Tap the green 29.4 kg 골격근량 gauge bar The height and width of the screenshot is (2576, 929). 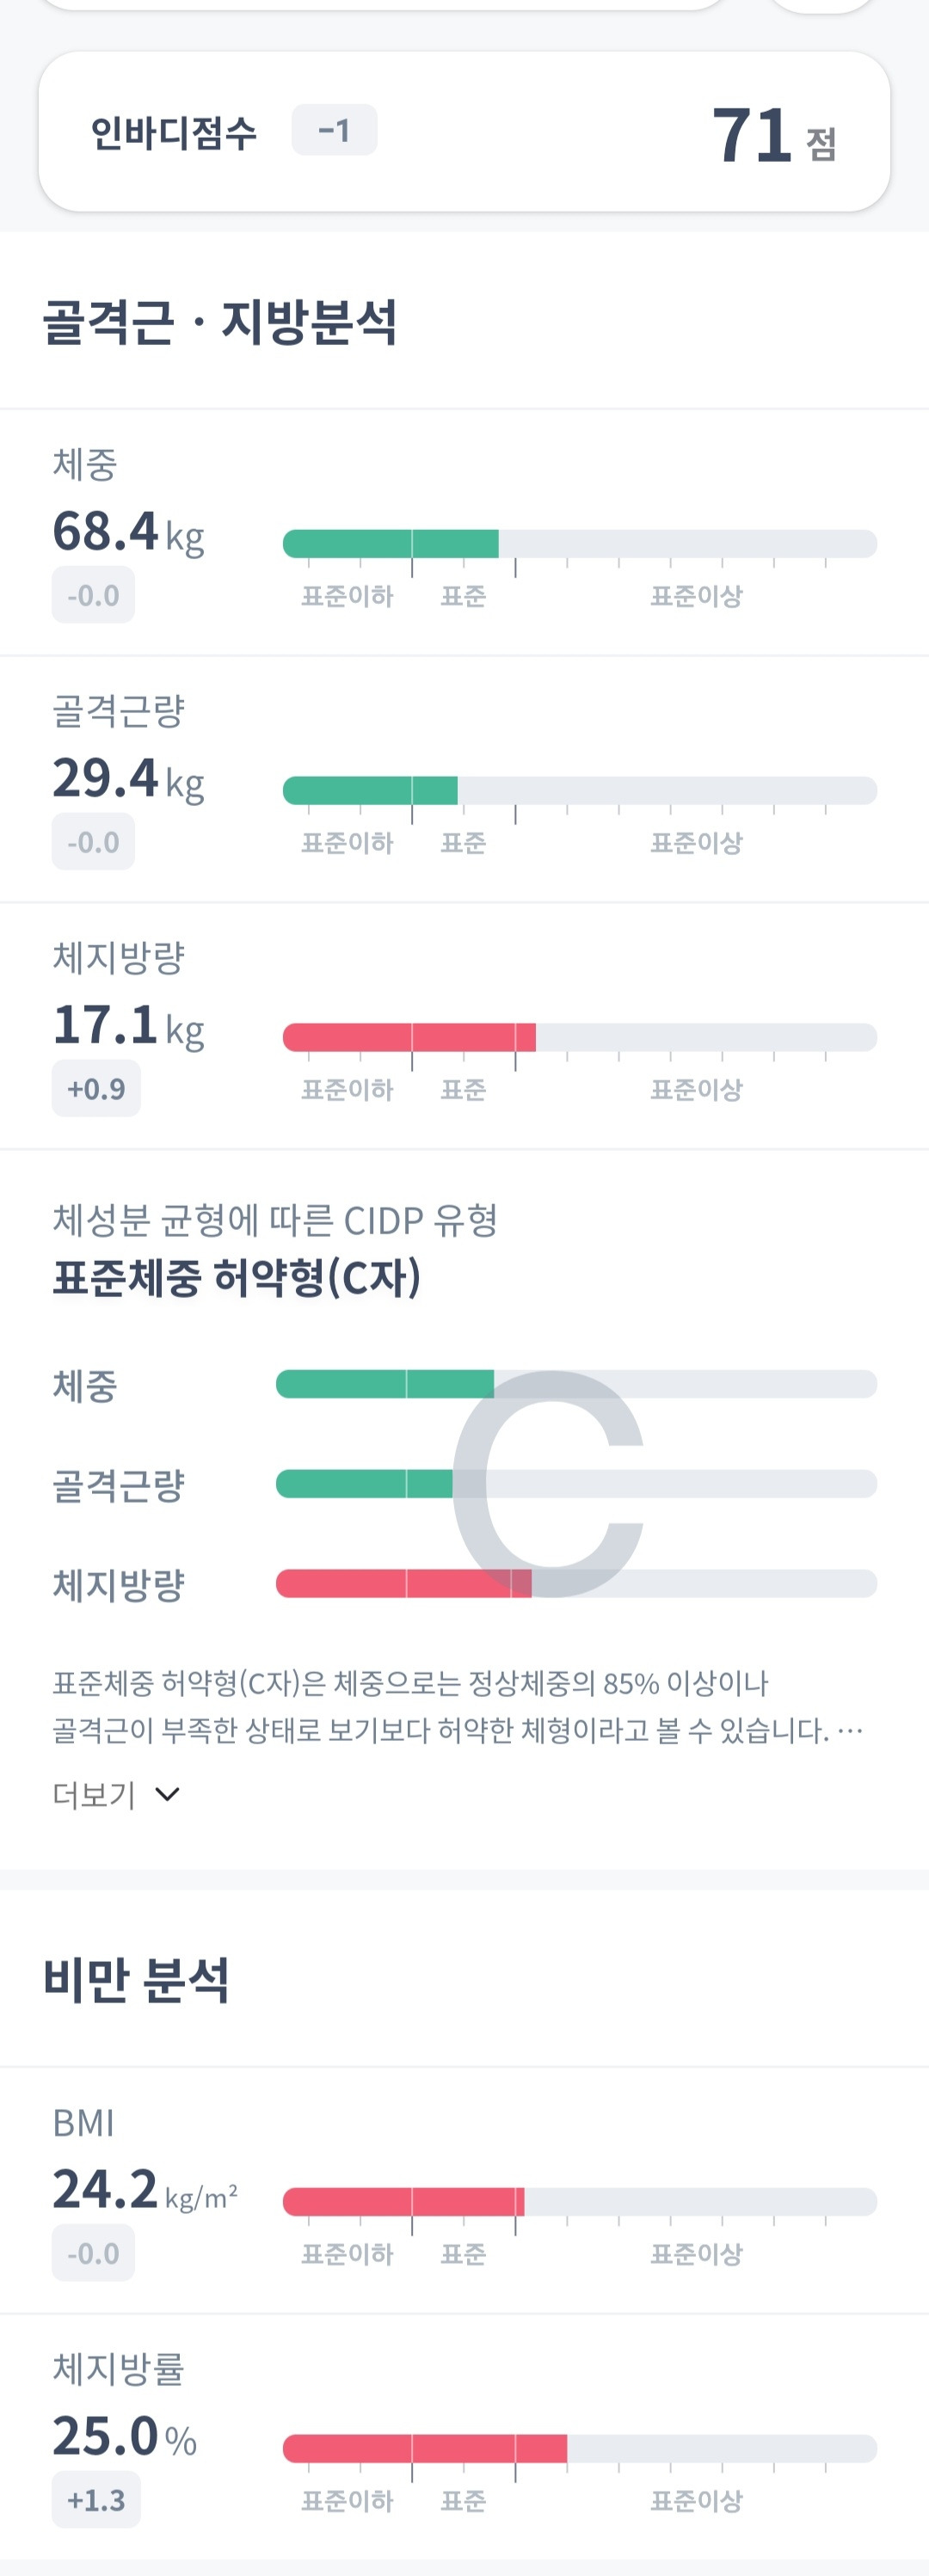[x=370, y=791]
